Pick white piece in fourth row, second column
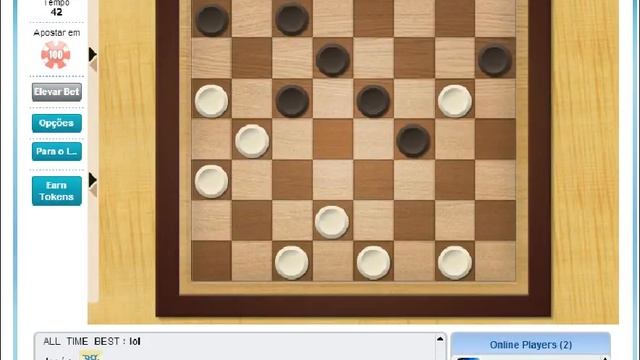Image resolution: width=640 pixels, height=360 pixels. pyautogui.click(x=252, y=141)
